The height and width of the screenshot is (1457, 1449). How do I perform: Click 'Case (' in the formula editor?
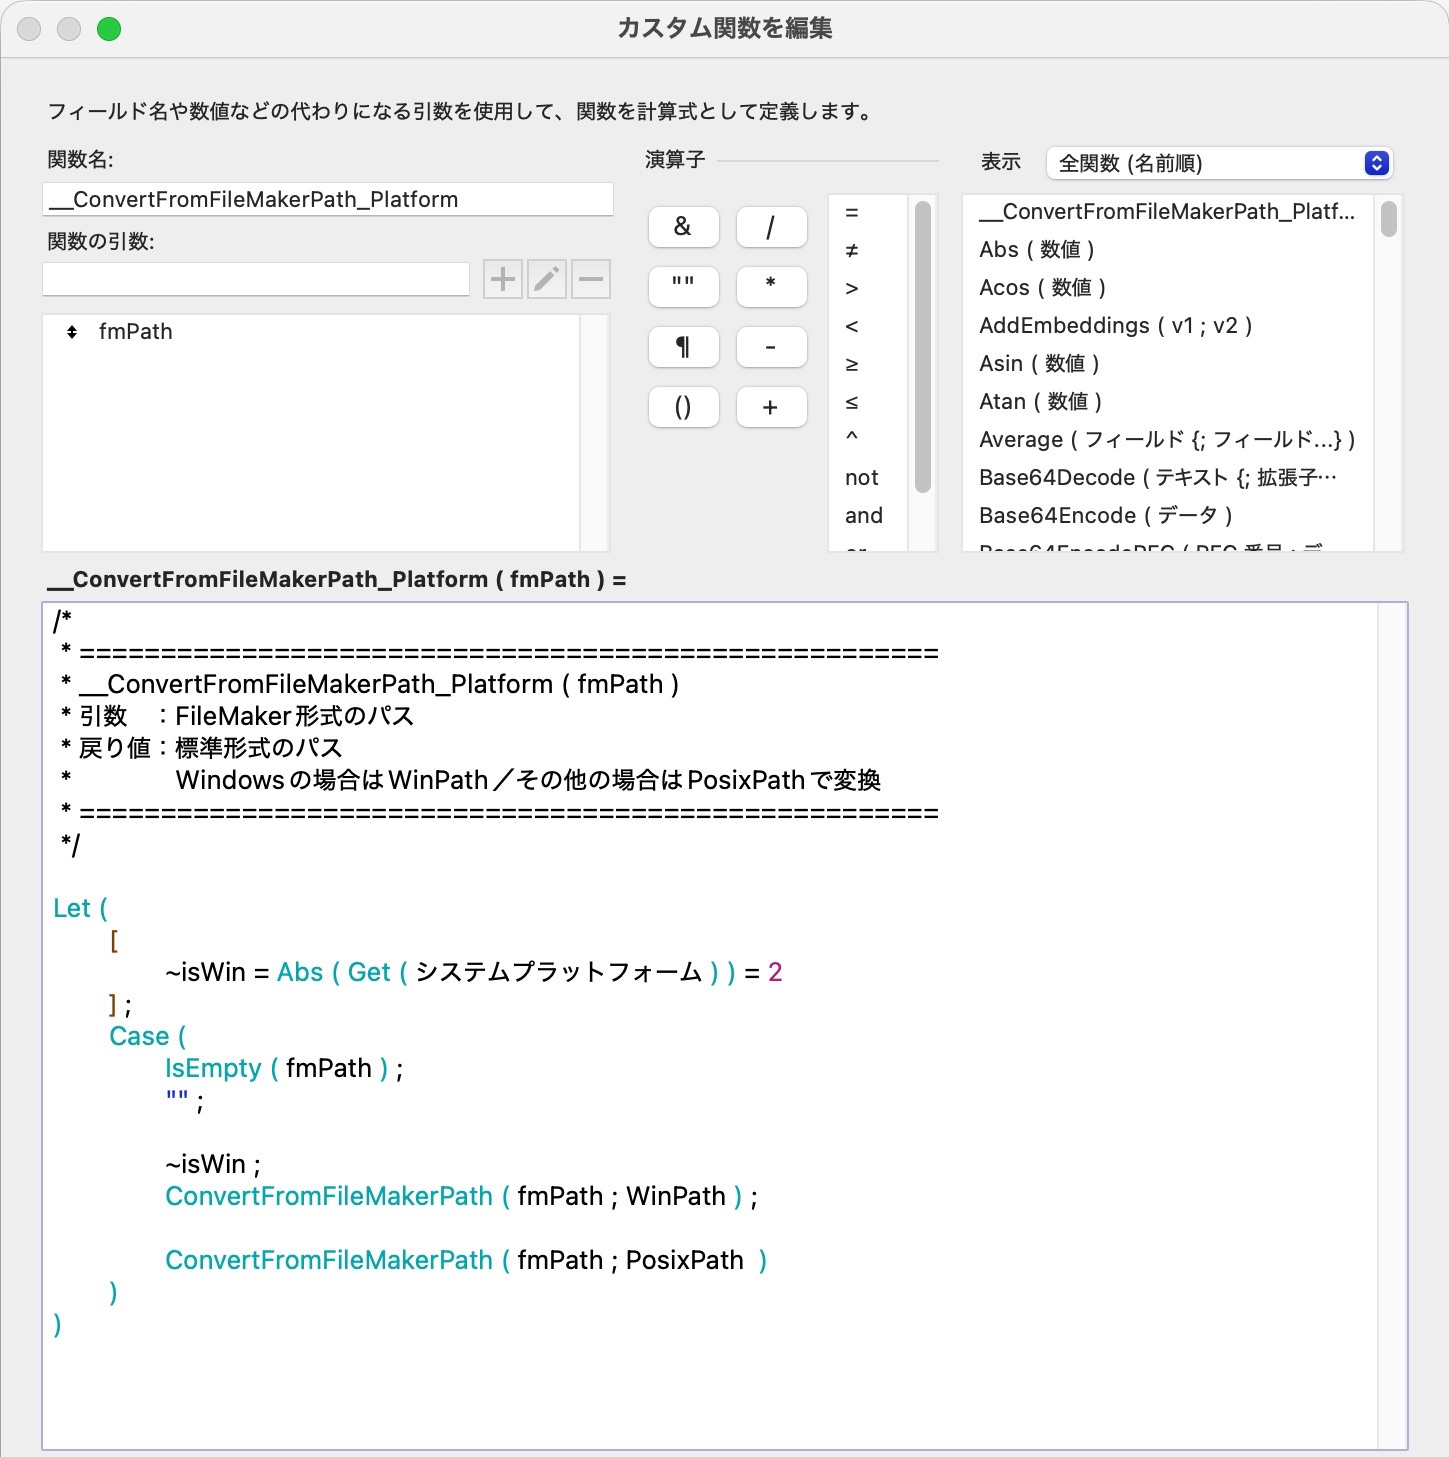pos(148,1036)
